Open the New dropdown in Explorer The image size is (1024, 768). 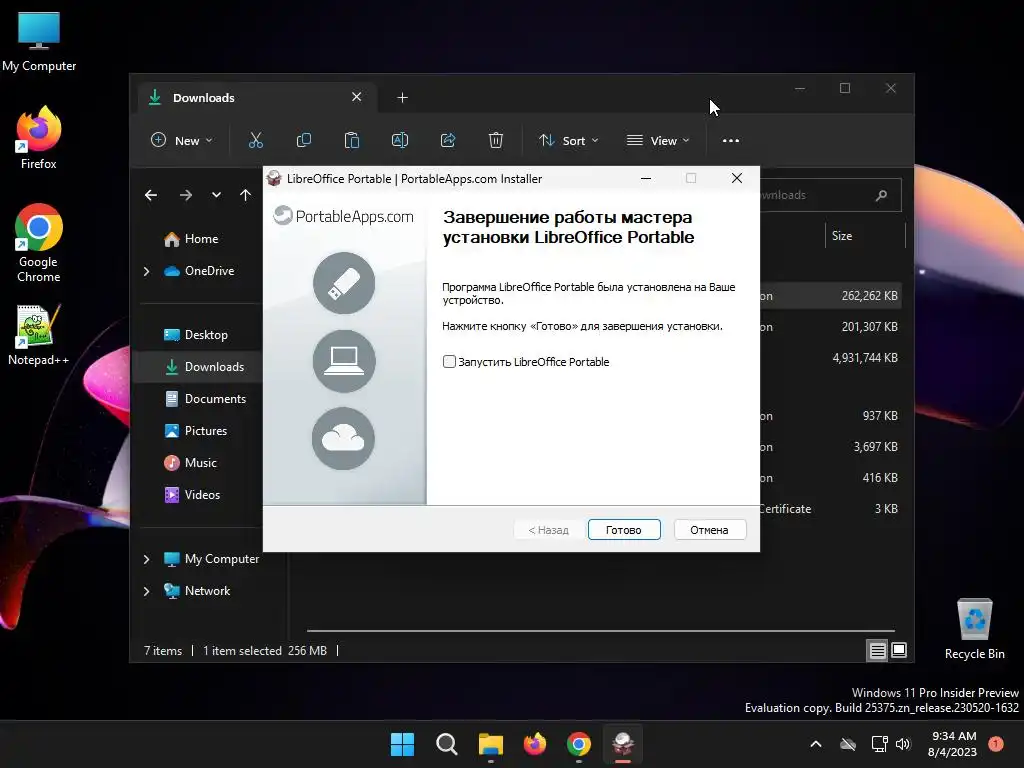pyautogui.click(x=182, y=140)
